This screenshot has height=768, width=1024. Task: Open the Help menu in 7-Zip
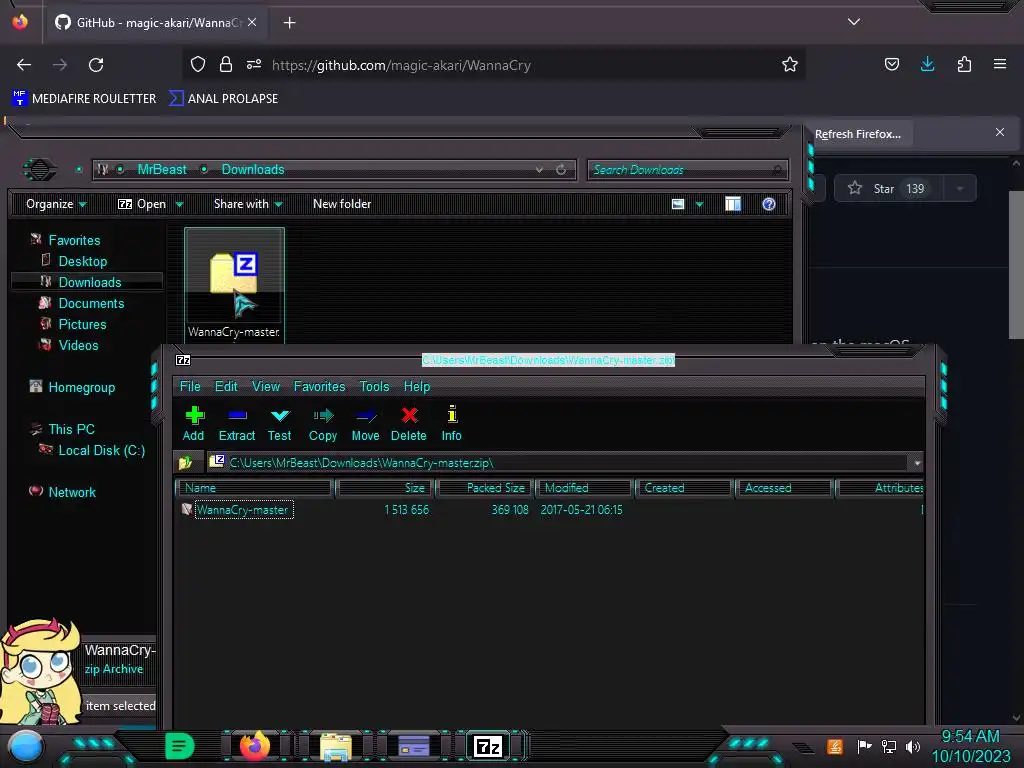pyautogui.click(x=417, y=386)
